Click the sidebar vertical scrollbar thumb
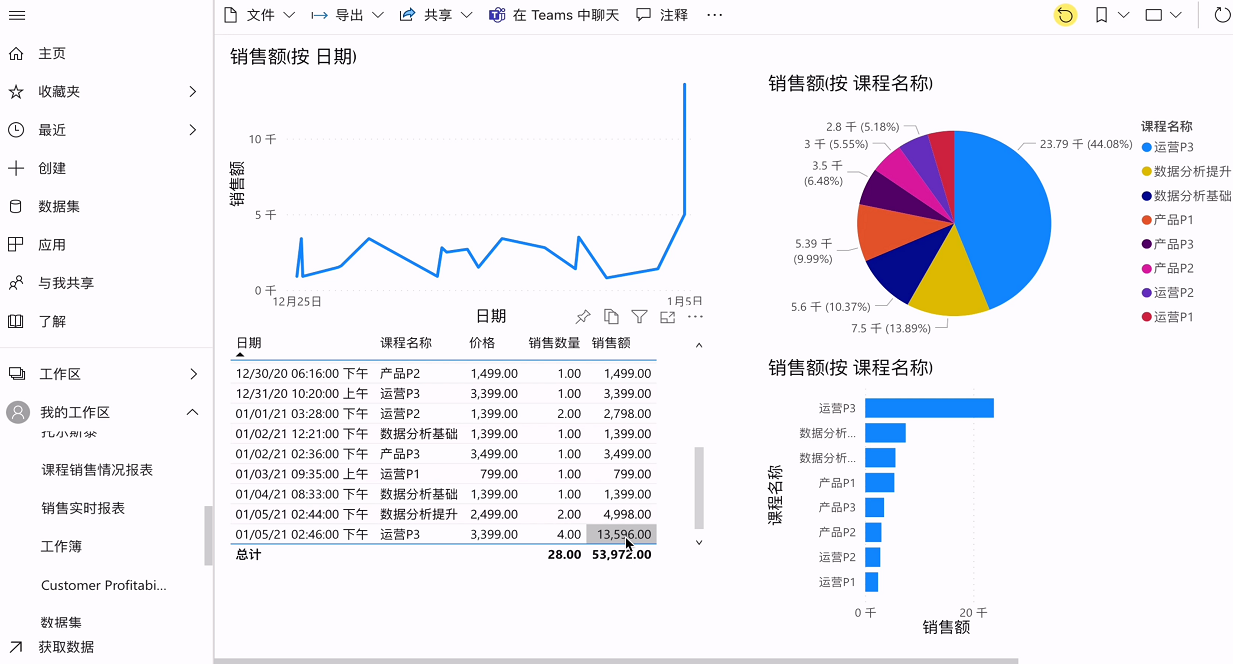The width and height of the screenshot is (1233, 664). pyautogui.click(x=208, y=536)
